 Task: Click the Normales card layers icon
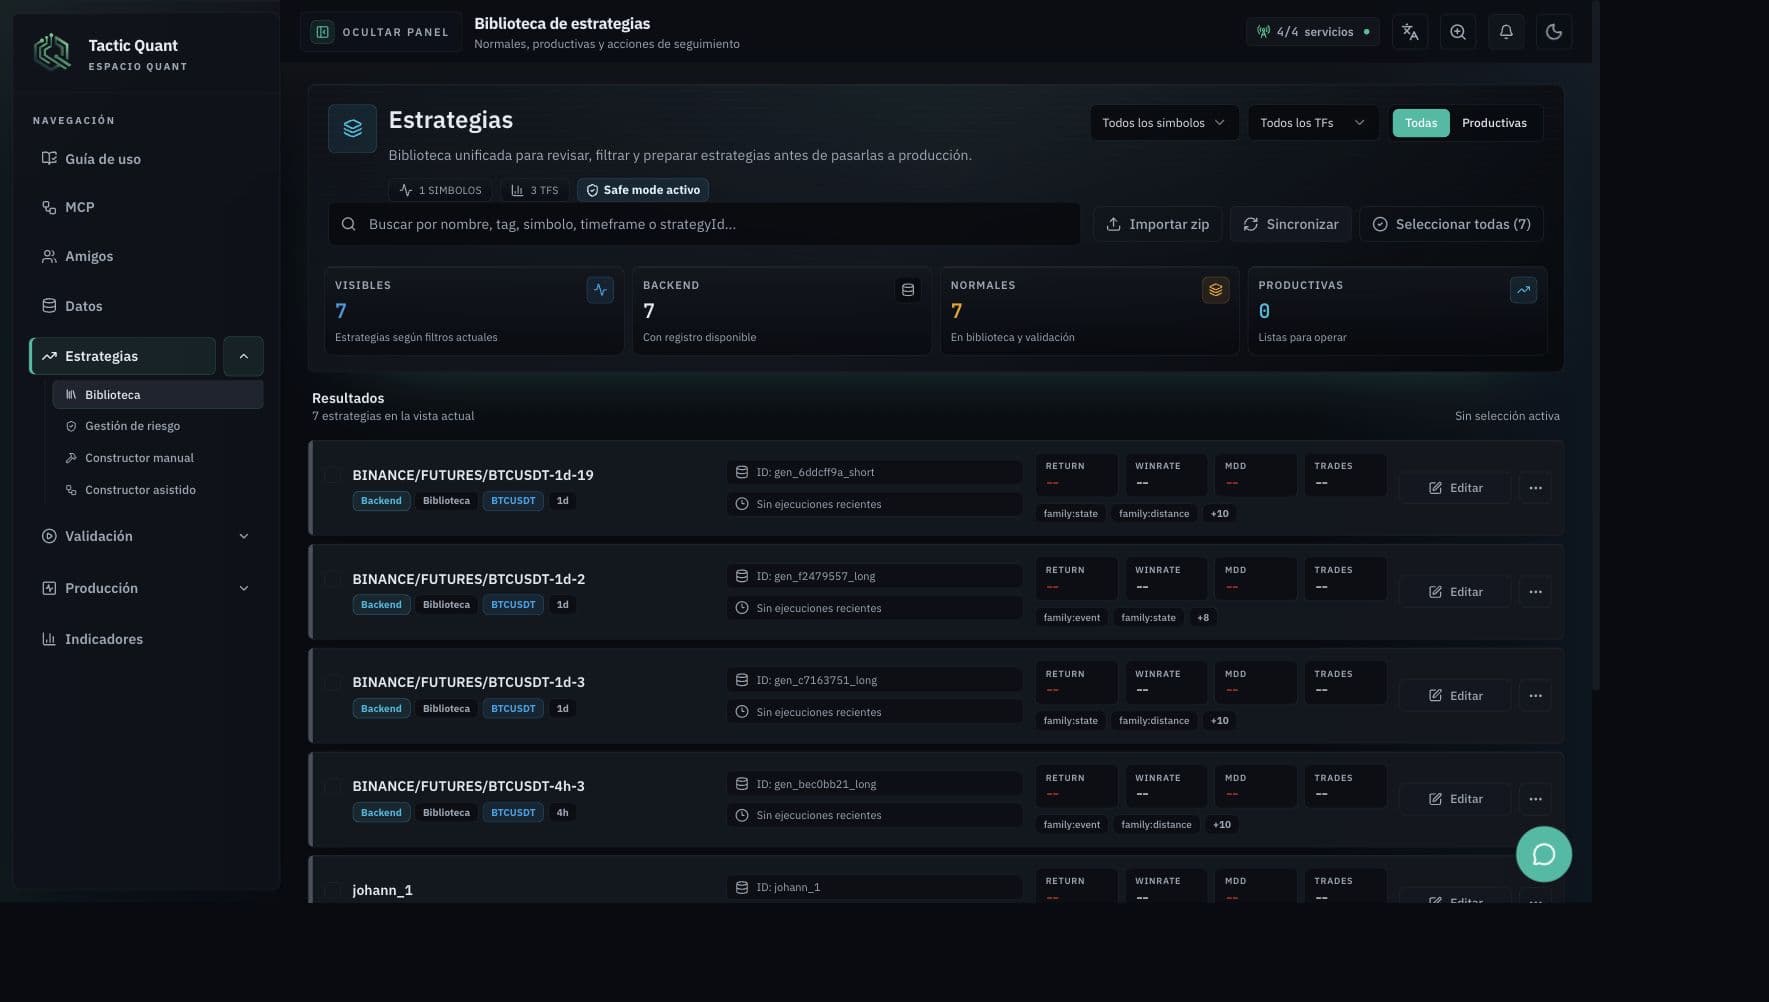[x=1215, y=290]
